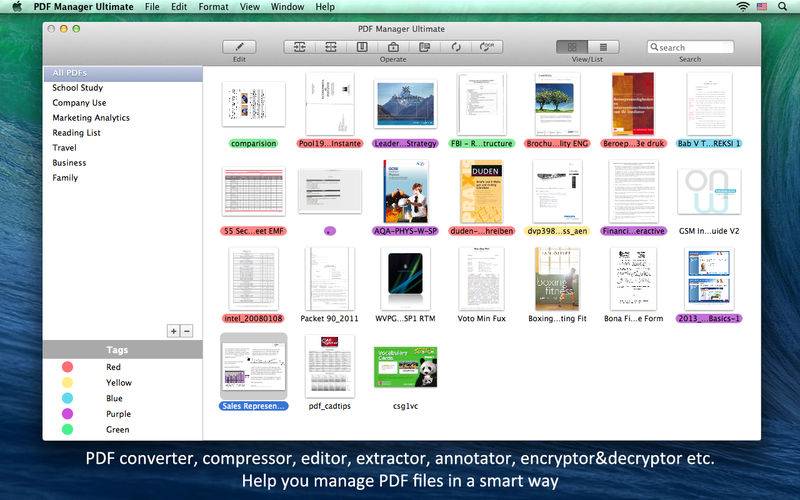Choose the Purple tag color dot
The image size is (800, 500).
67,414
